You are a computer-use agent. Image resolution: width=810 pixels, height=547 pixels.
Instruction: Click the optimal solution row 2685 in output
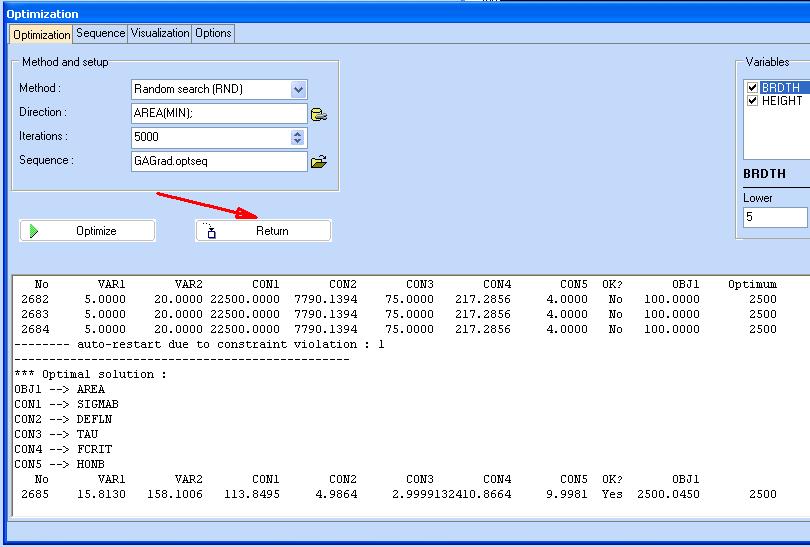[x=400, y=494]
